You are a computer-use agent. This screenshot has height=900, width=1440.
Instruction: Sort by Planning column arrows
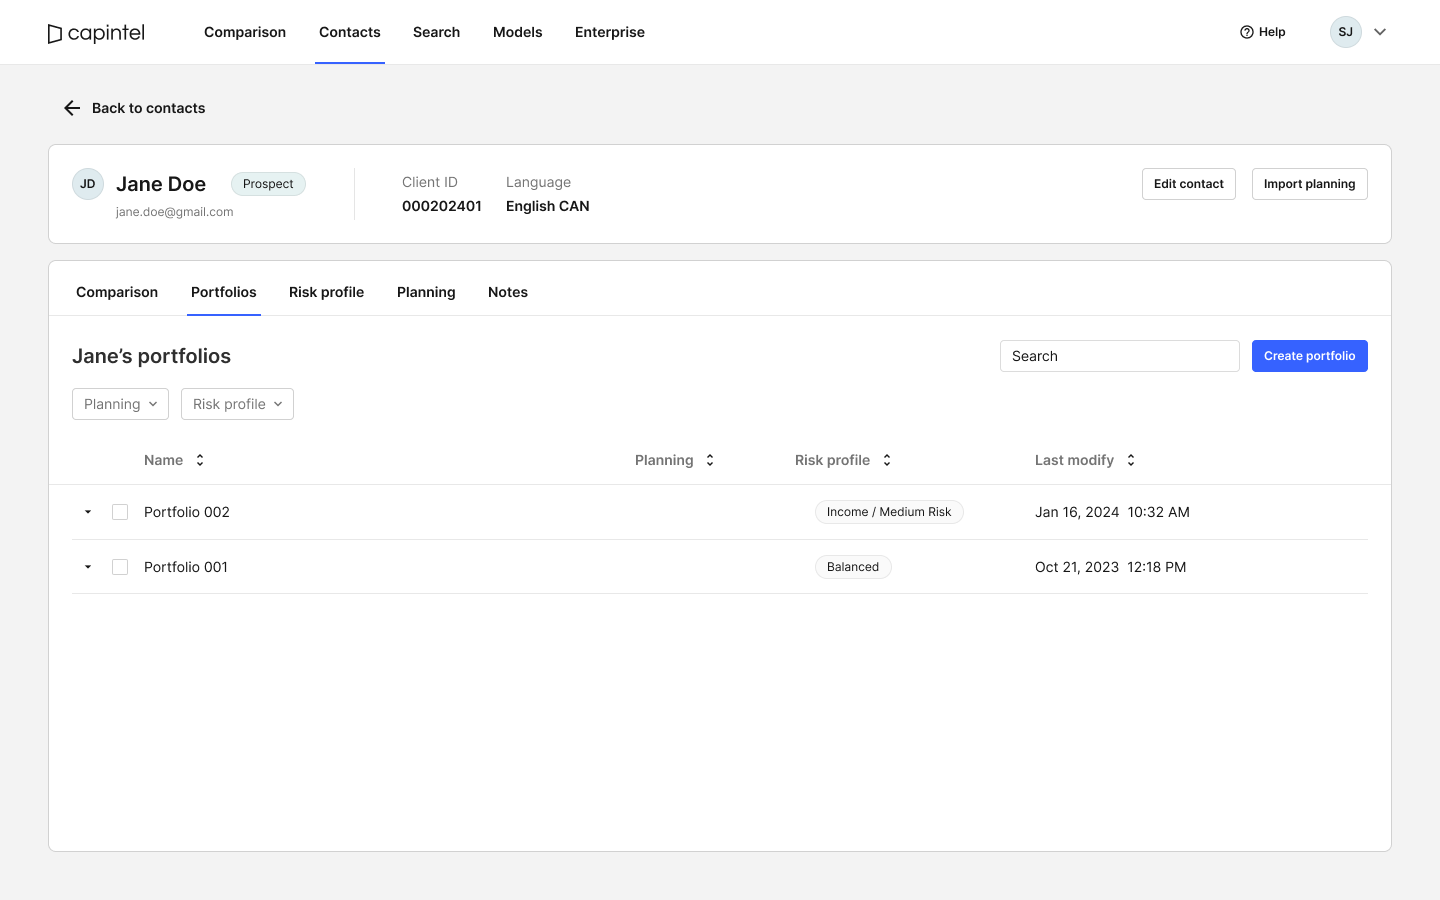coord(710,460)
